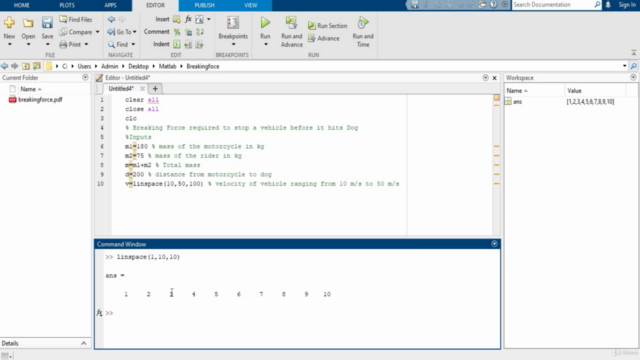The width and height of the screenshot is (640, 360).
Task: Switch to the APPS tab
Action: (x=110, y=5)
